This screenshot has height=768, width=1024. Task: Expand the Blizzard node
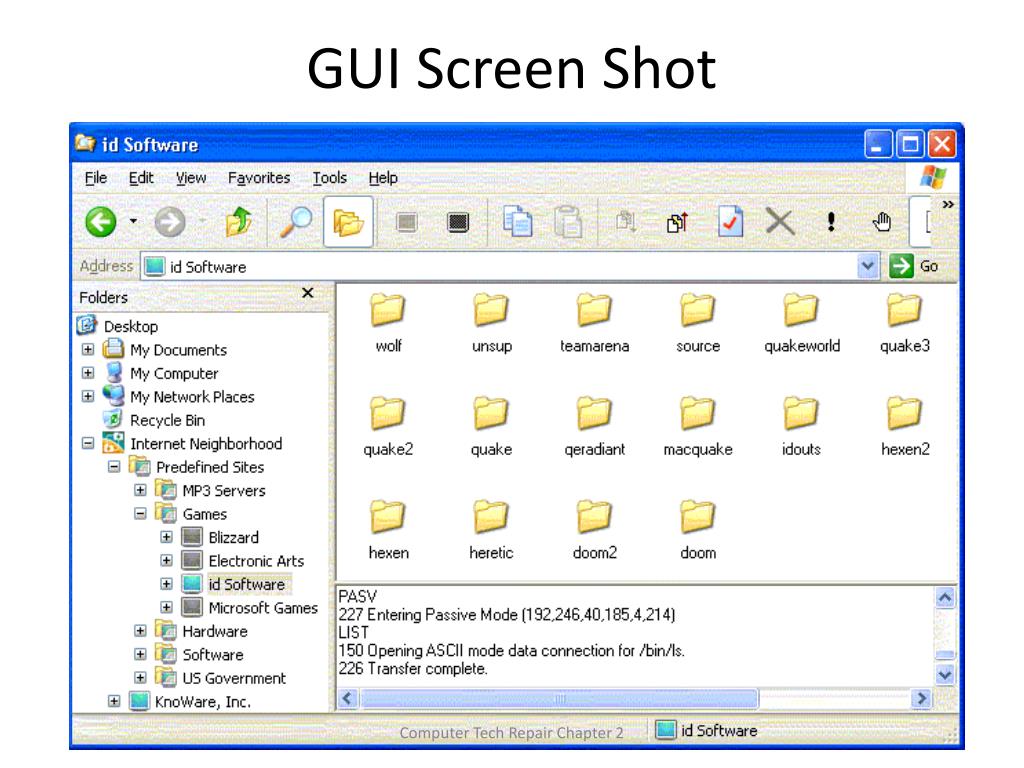tap(167, 537)
